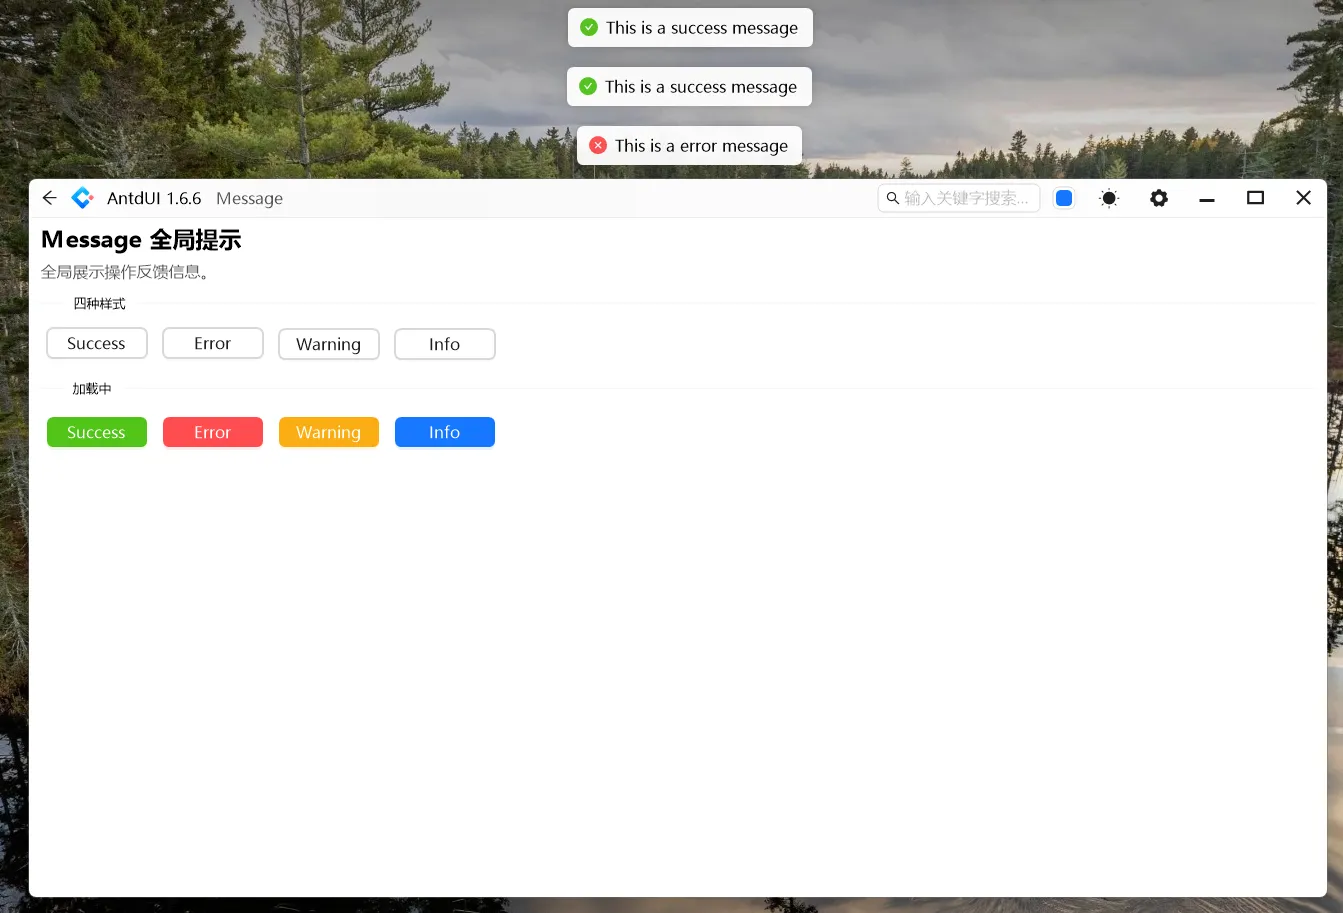Click the green check icon on topmost toast

click(589, 28)
